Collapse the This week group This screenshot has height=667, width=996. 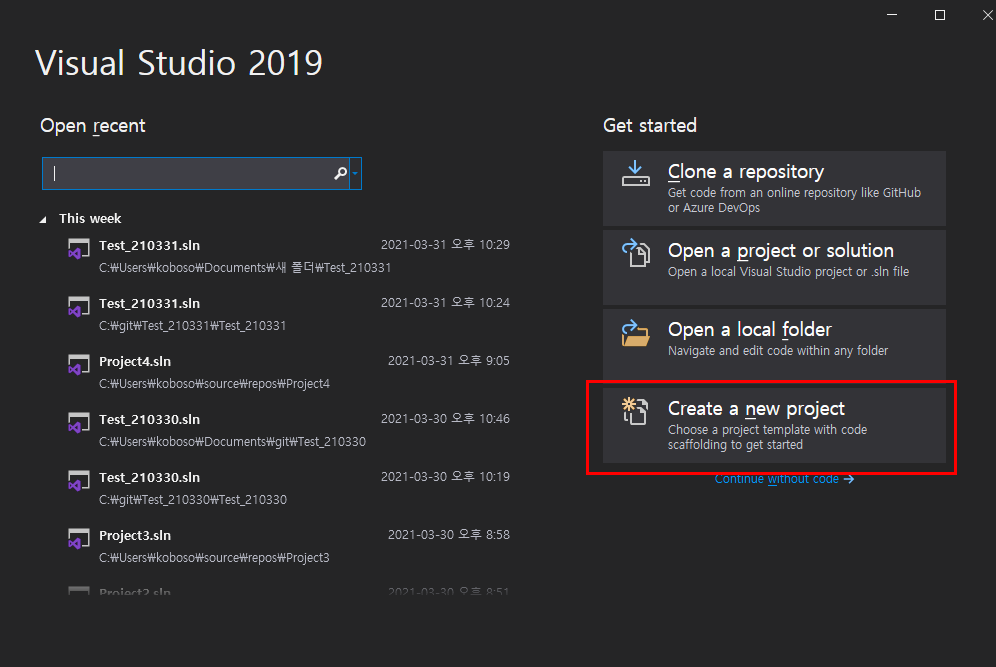[43, 219]
